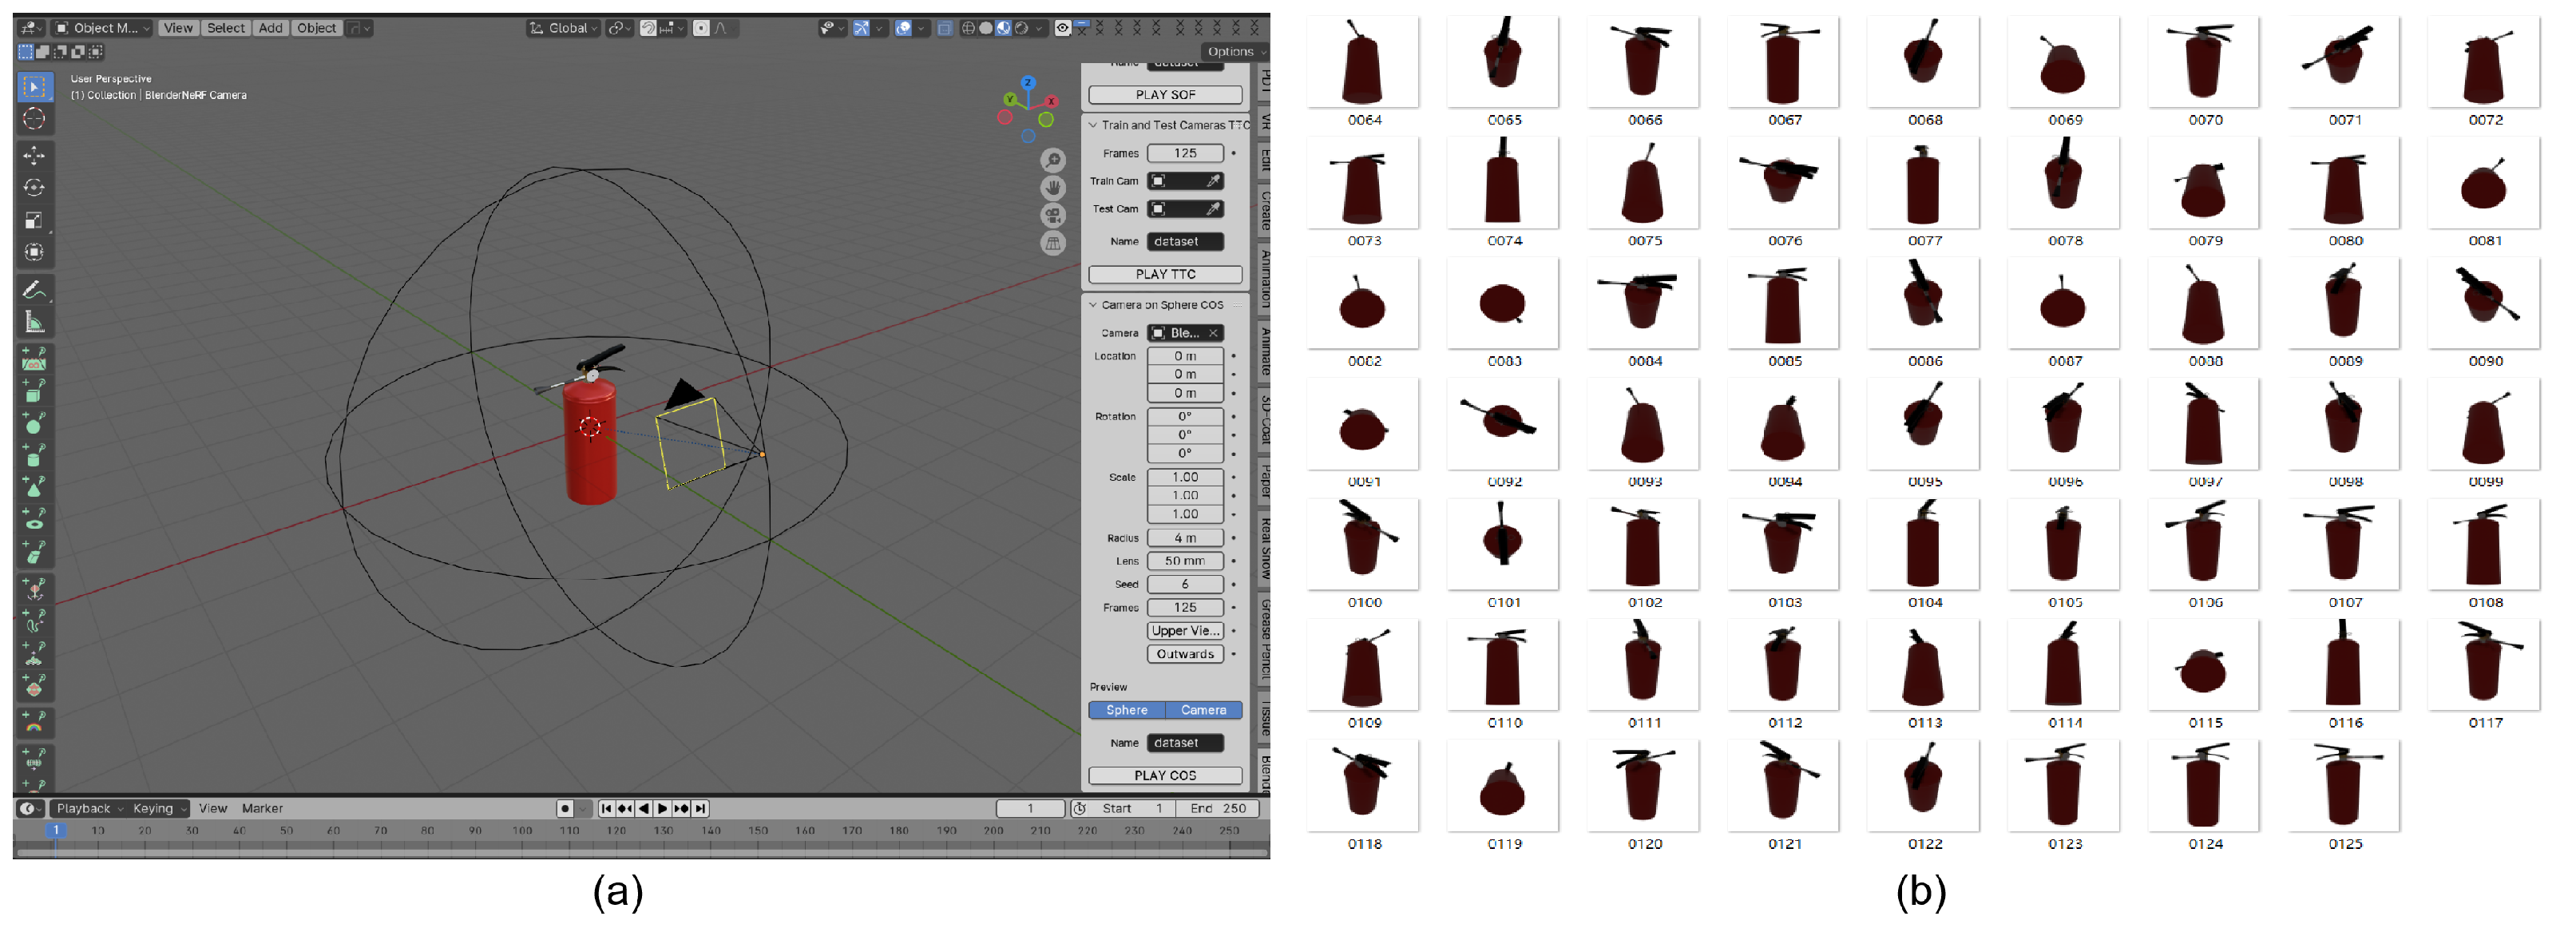Select the Move tool in toolbar
The width and height of the screenshot is (2576, 932).
[x=34, y=155]
